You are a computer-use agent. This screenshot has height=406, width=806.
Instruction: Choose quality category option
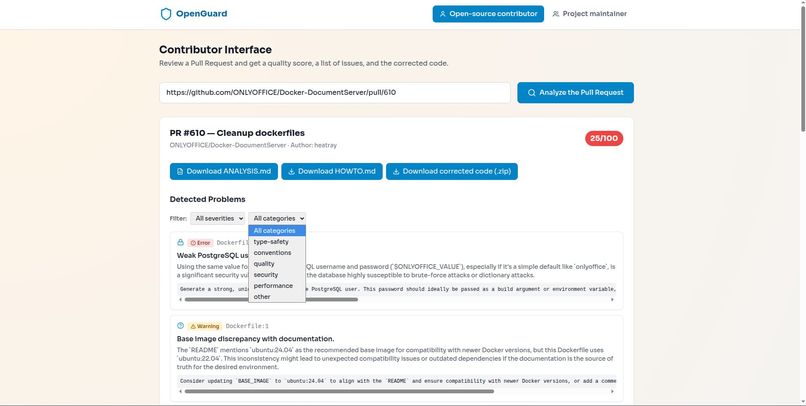coord(277,264)
